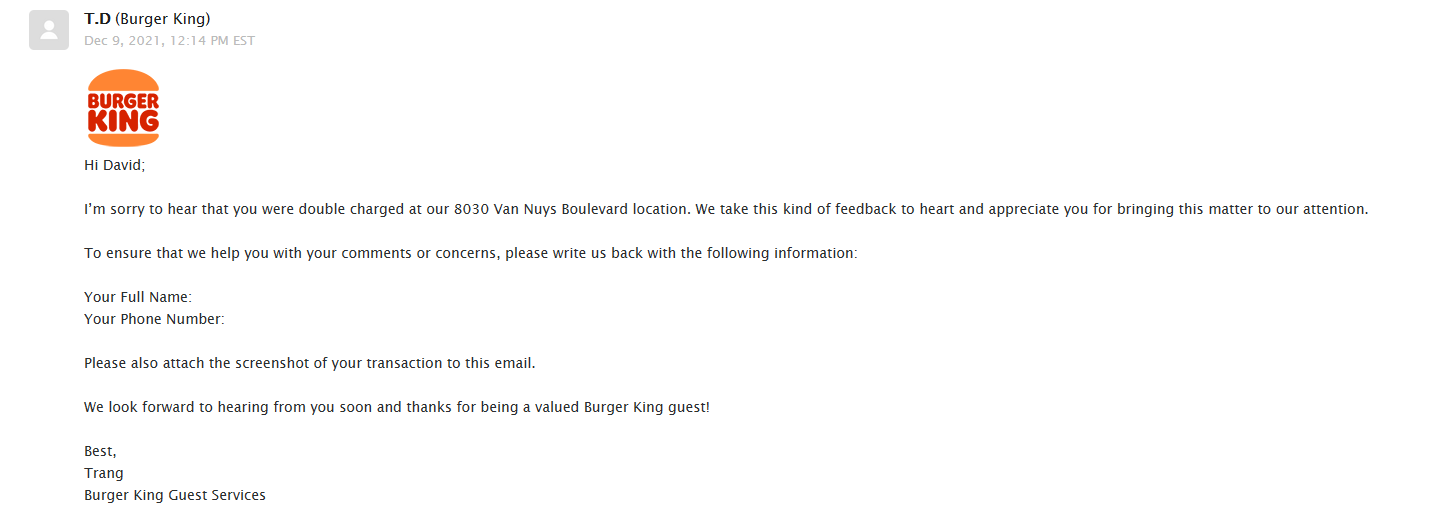
Task: Click the sender name T.D
Action: pos(97,19)
